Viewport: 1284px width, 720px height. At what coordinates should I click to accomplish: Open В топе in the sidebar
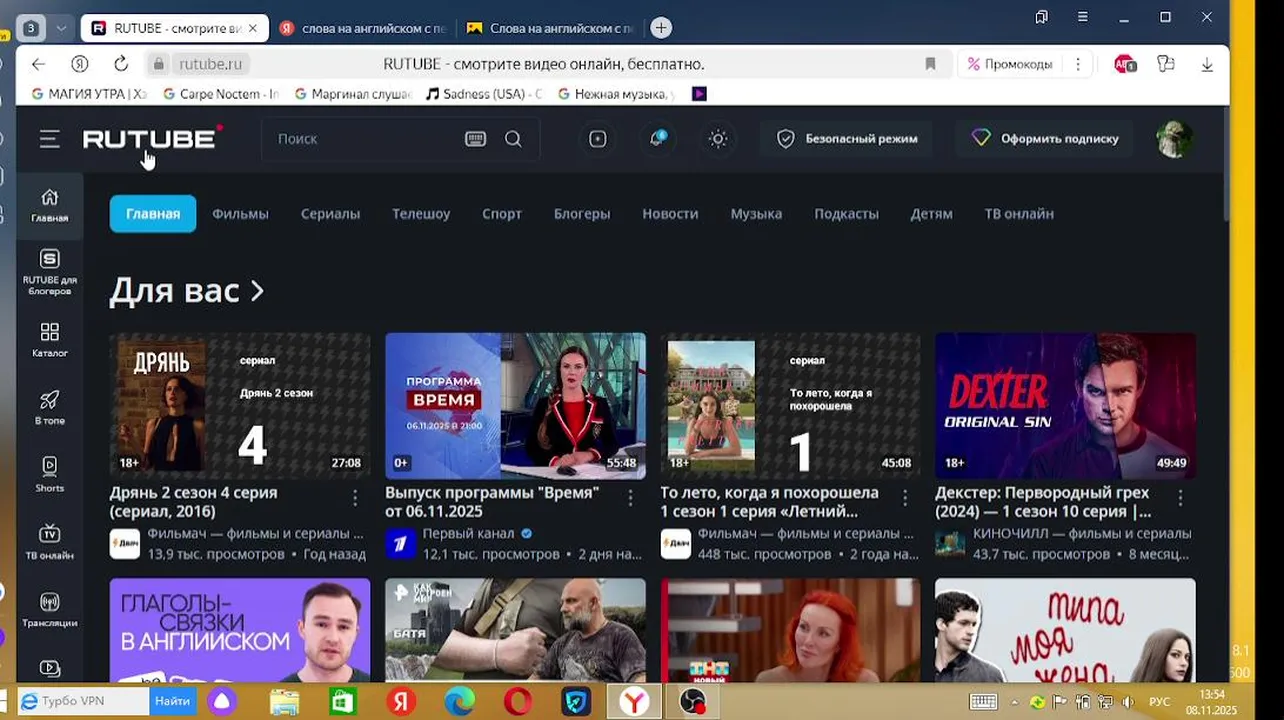pos(49,407)
